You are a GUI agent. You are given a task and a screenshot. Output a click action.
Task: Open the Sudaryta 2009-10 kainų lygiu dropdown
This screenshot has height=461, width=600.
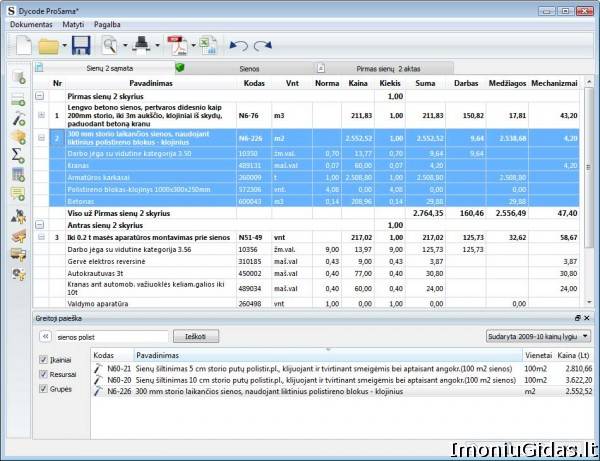pos(538,337)
